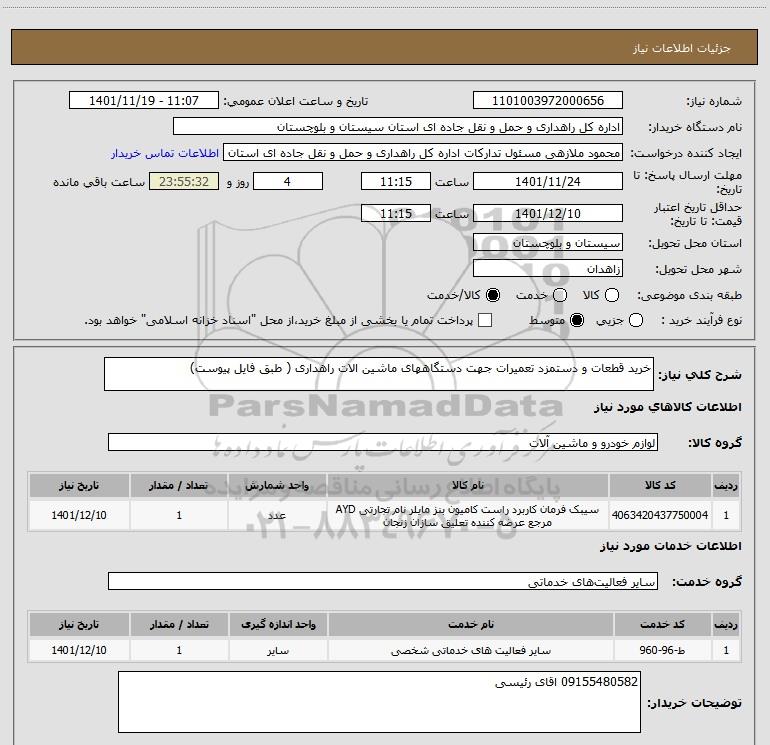Screen dimensions: 770x745
Task: Click public announcement date field 1401/11/19 - 11:07
Action: (144, 101)
